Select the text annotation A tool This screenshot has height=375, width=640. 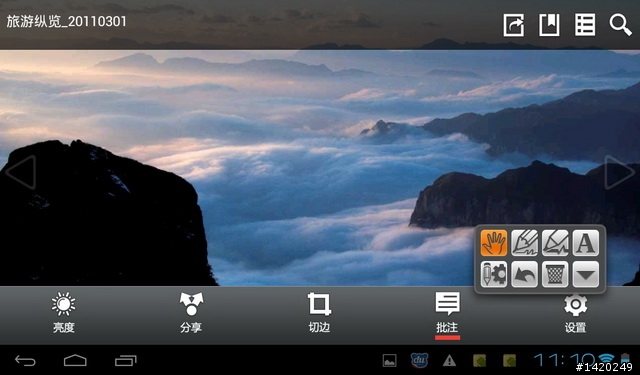click(x=586, y=243)
